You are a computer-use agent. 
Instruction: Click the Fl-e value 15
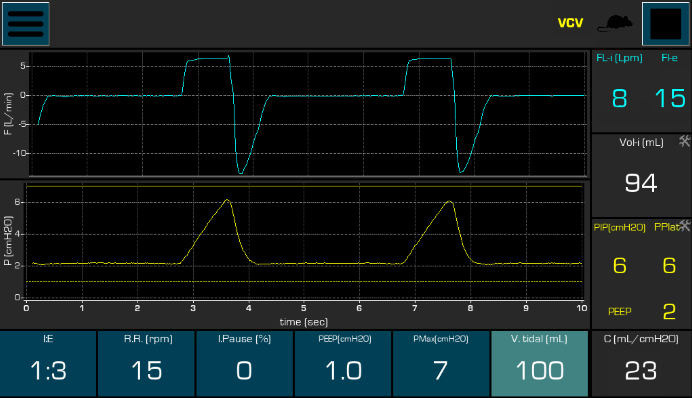coord(670,98)
